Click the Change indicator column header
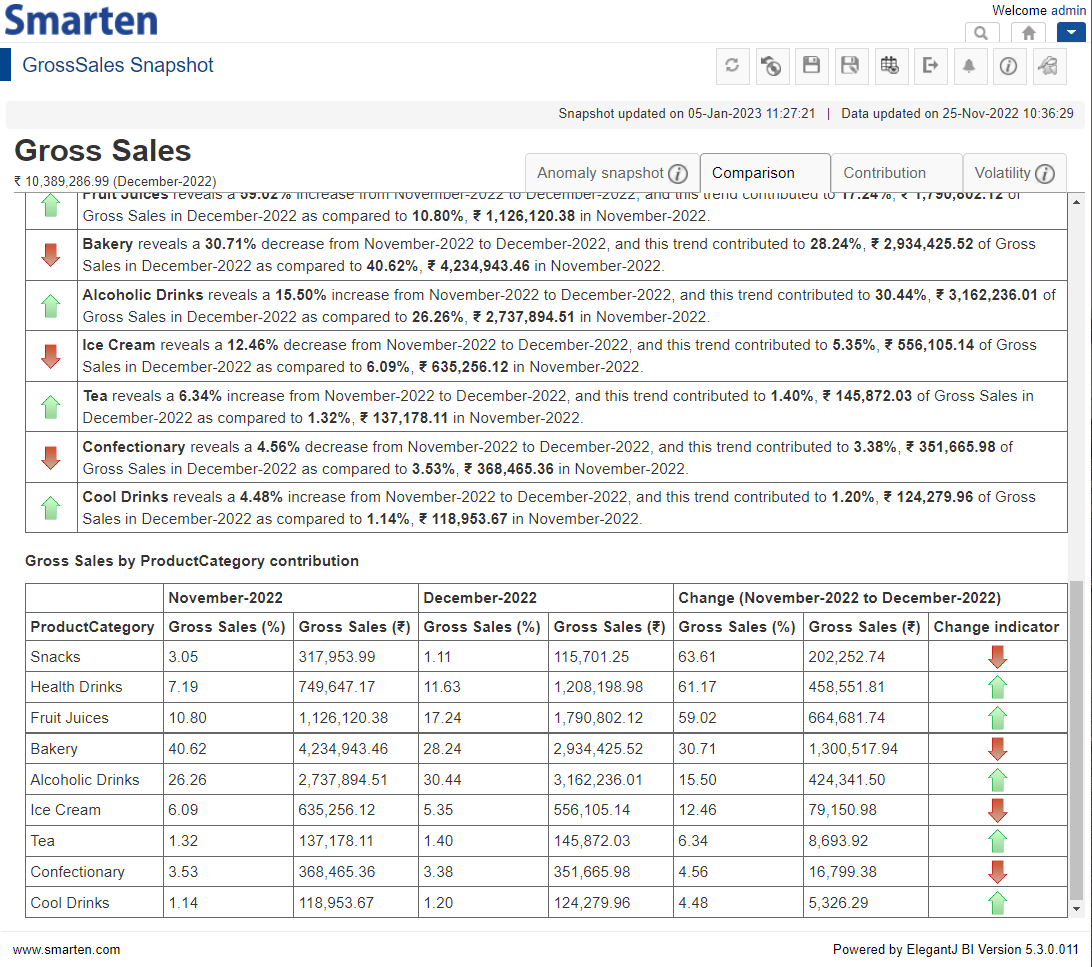 [997, 627]
